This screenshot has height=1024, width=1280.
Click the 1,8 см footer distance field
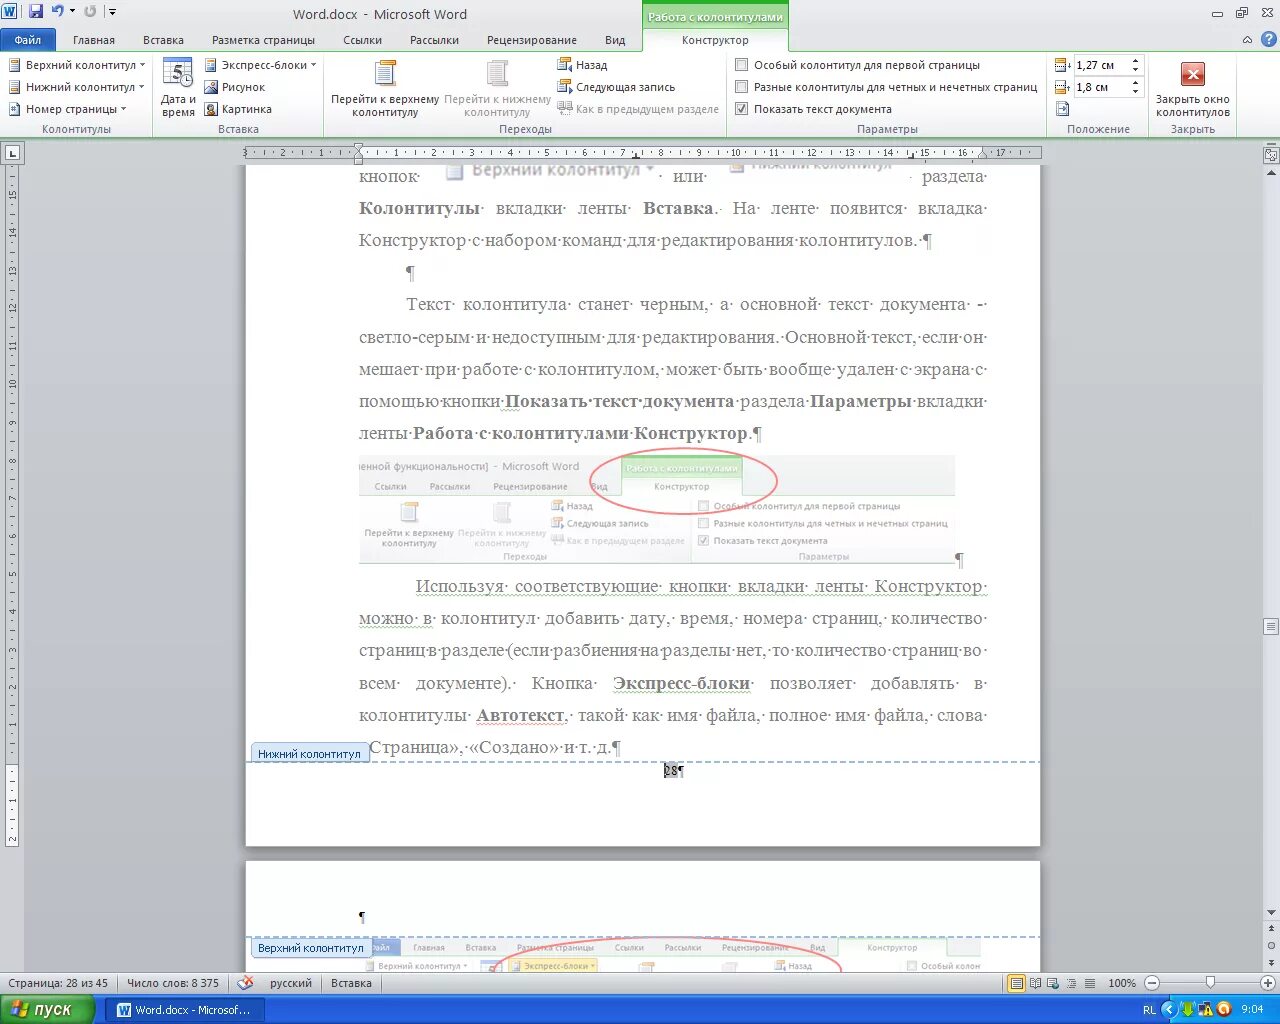click(x=1101, y=87)
